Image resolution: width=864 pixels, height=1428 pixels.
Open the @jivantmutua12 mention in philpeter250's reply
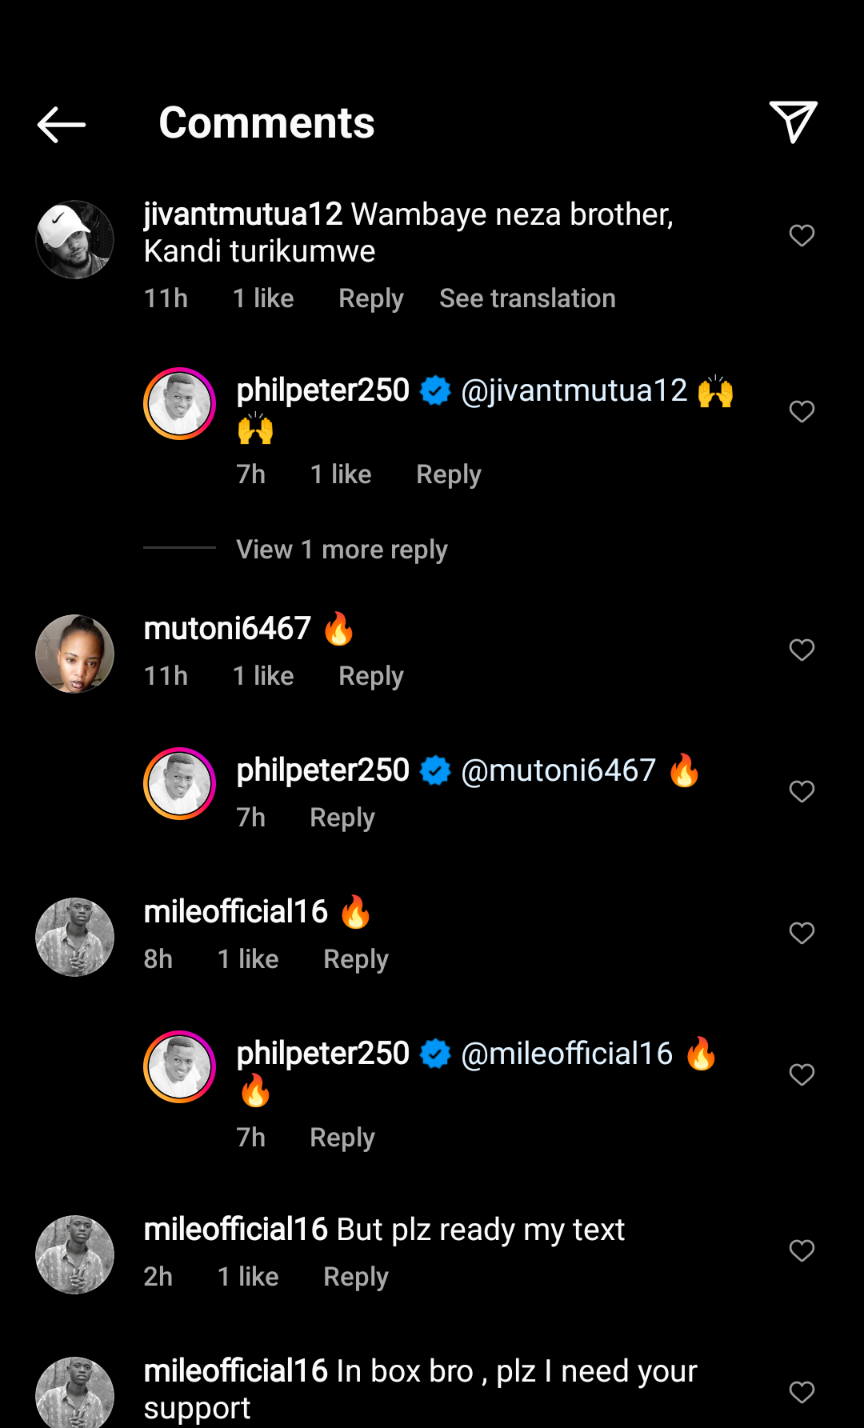tap(574, 390)
